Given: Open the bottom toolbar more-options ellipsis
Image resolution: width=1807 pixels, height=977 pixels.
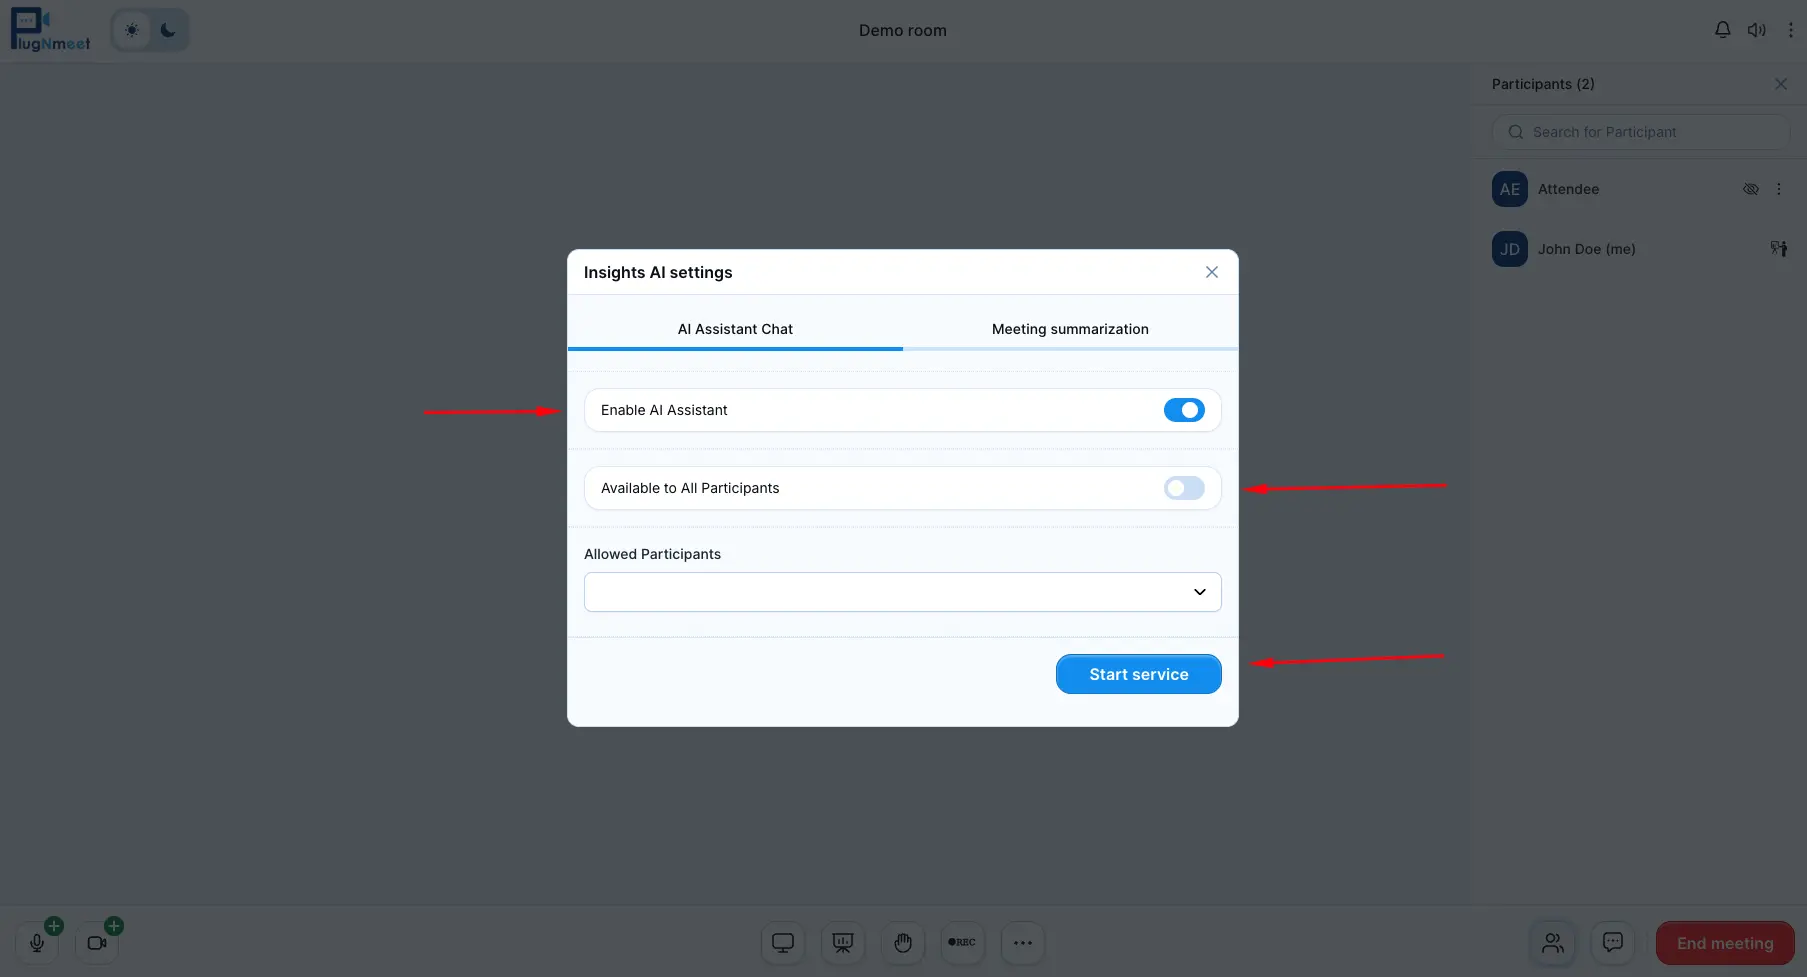Looking at the screenshot, I should click(1022, 943).
